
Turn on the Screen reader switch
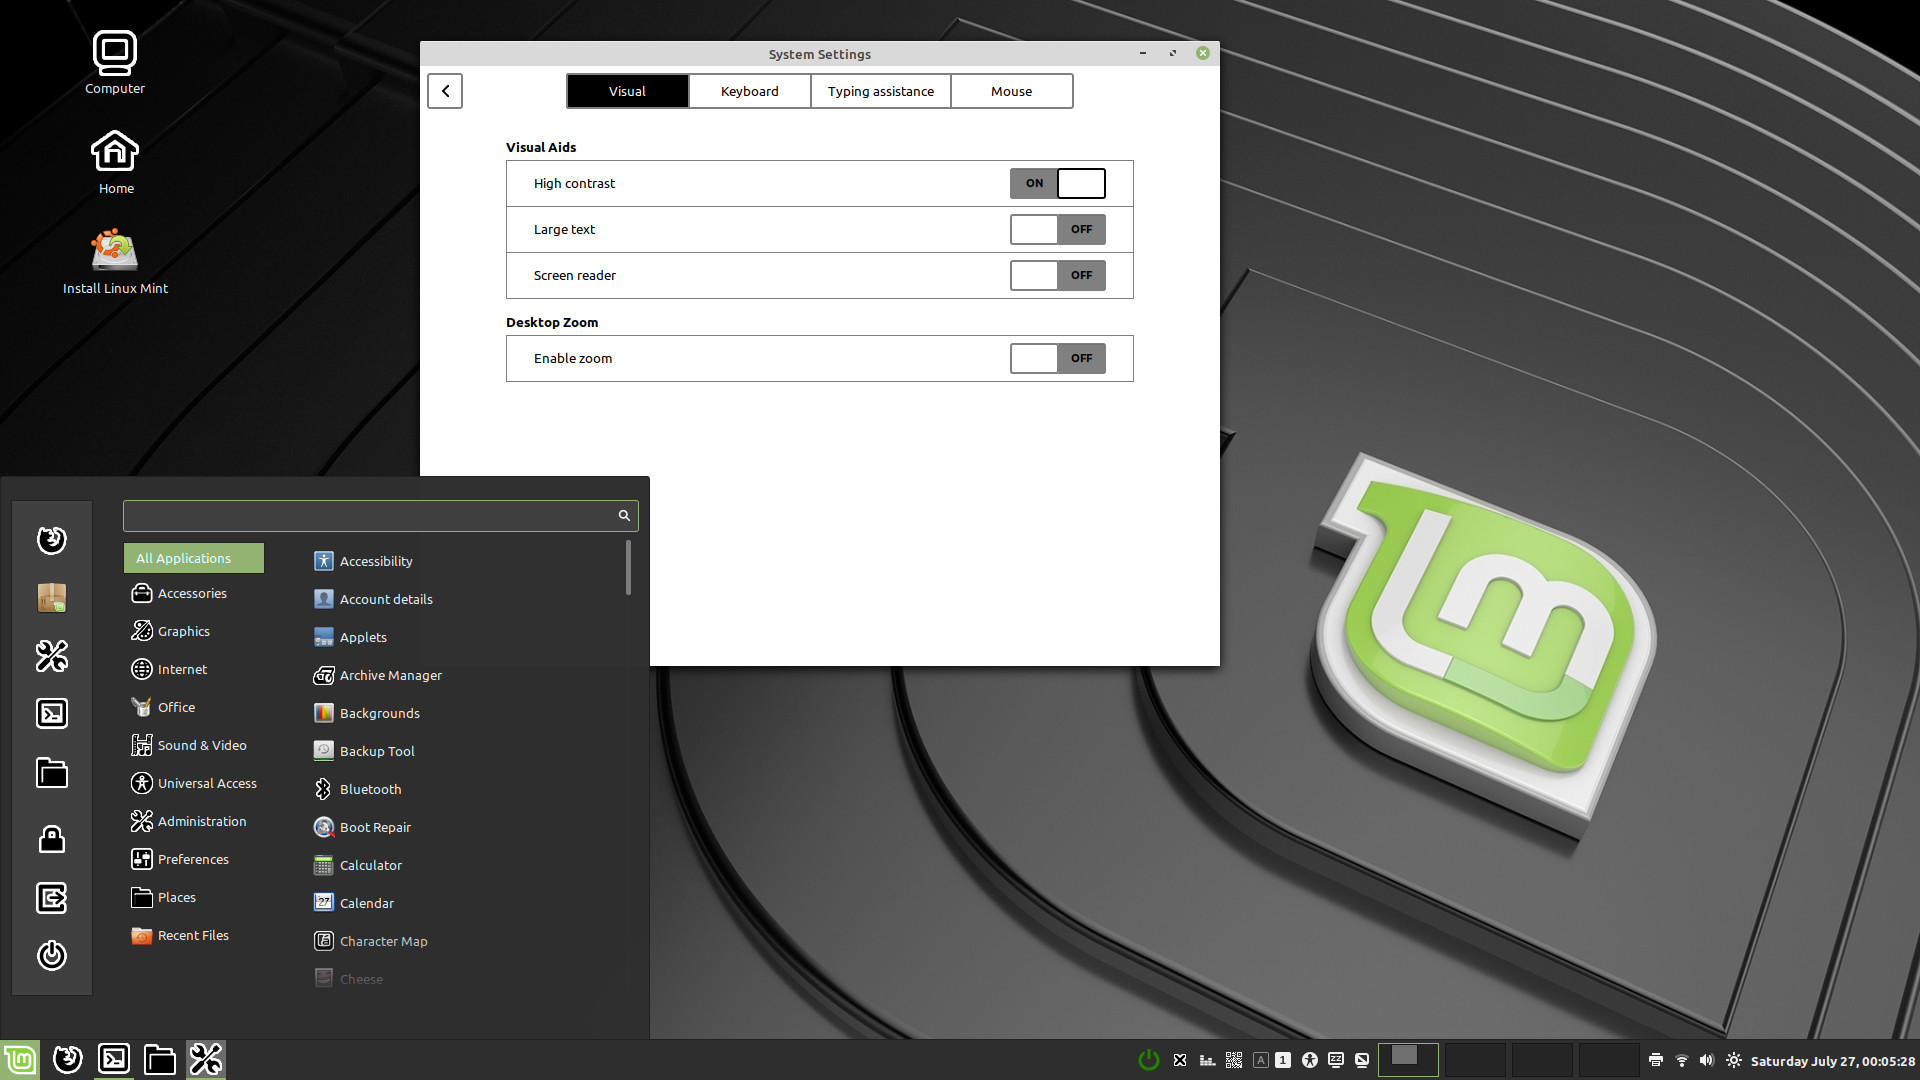coord(1057,275)
